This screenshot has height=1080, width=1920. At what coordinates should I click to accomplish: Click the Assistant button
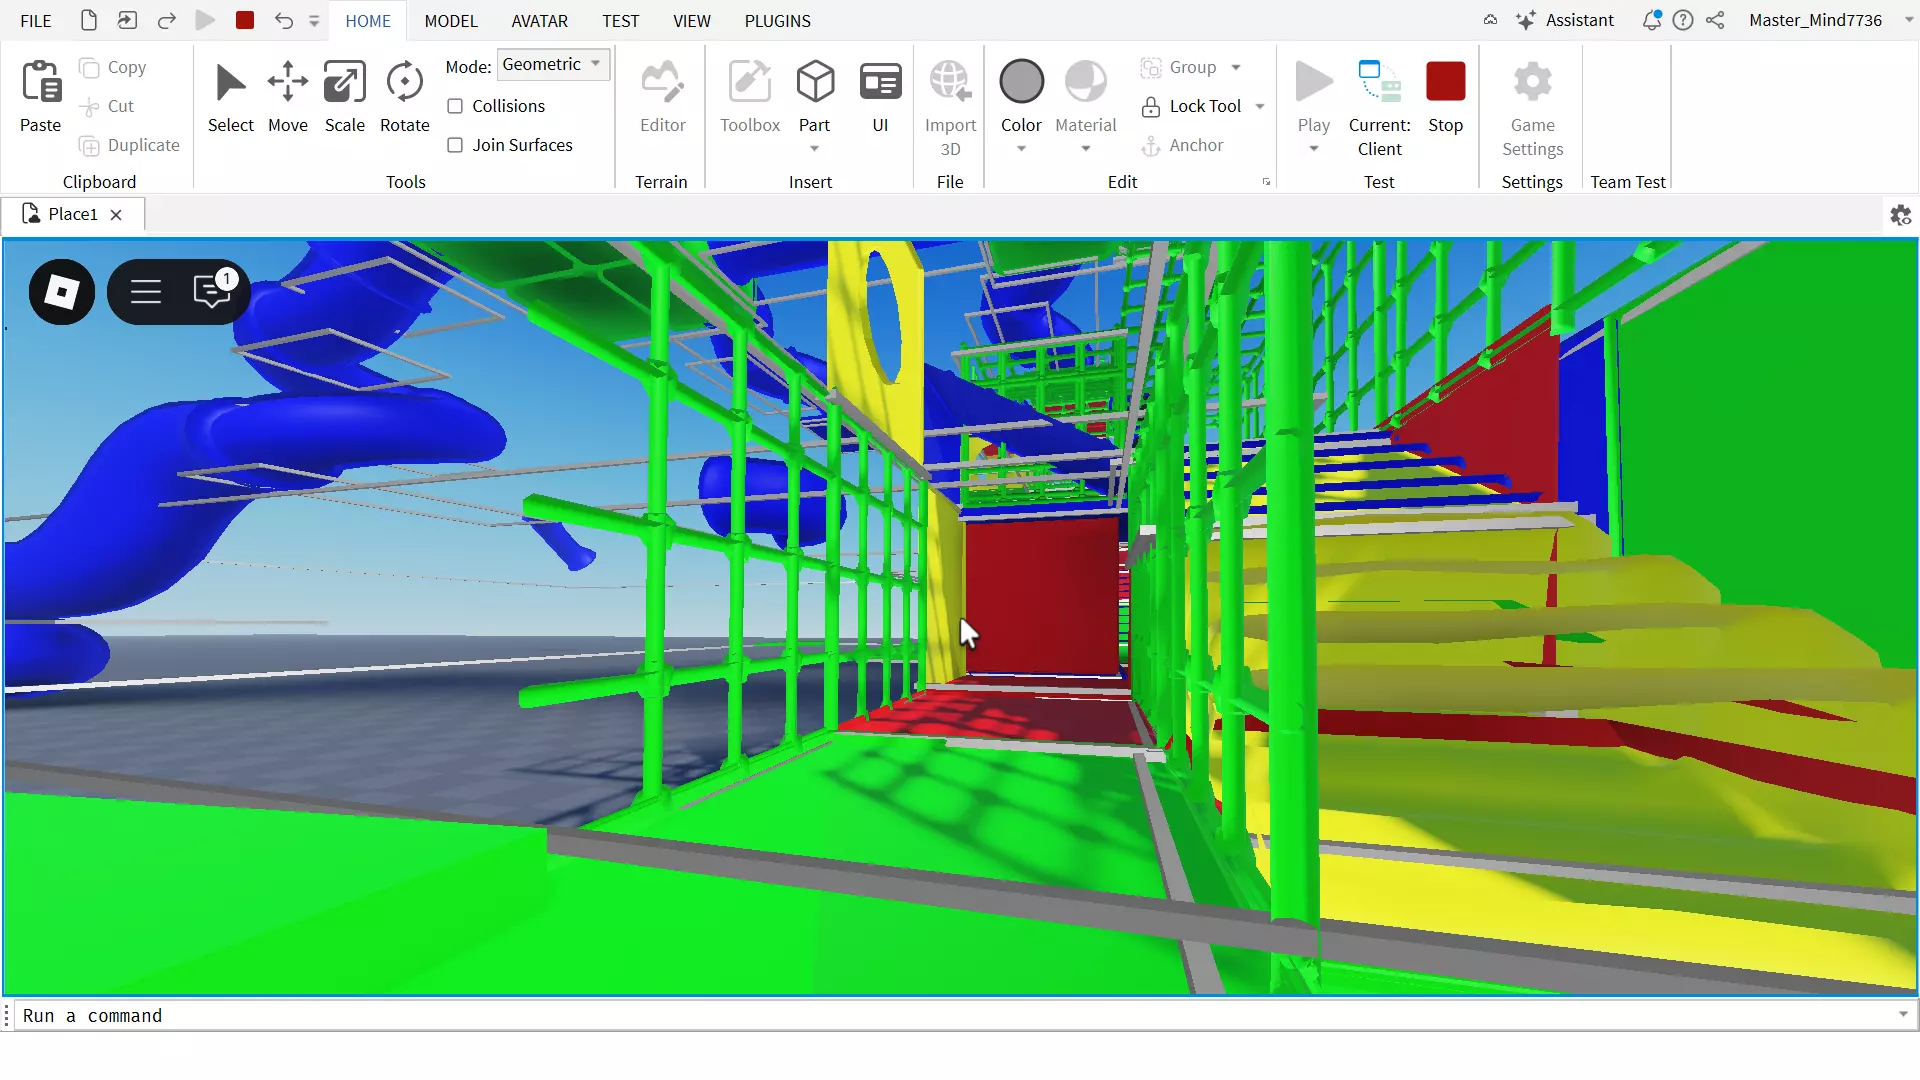tap(1565, 20)
